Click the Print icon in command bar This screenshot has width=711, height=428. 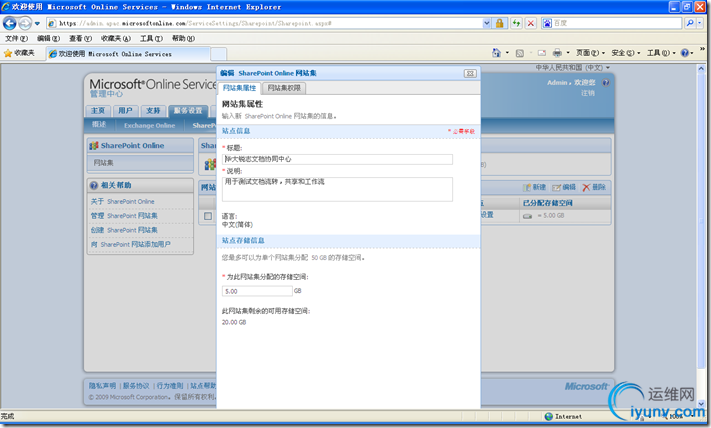pos(557,53)
